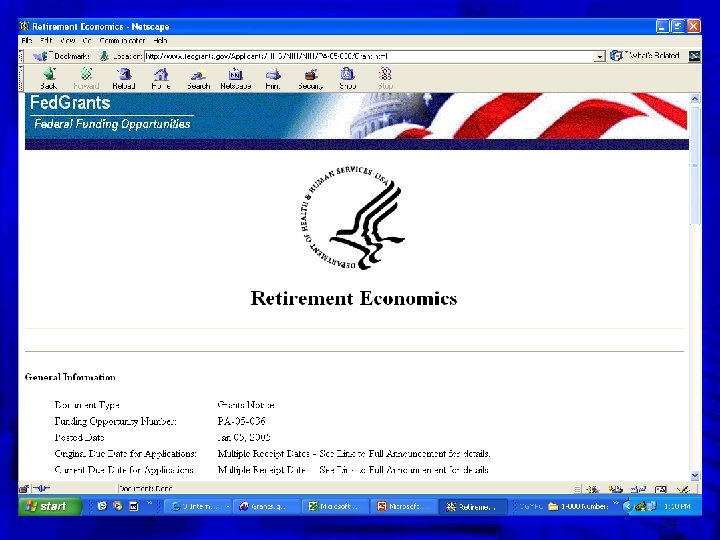Viewport: 720px width, 540px height.
Task: Switch to the Microsoft PowerPoint taskbar window
Action: pos(404,506)
